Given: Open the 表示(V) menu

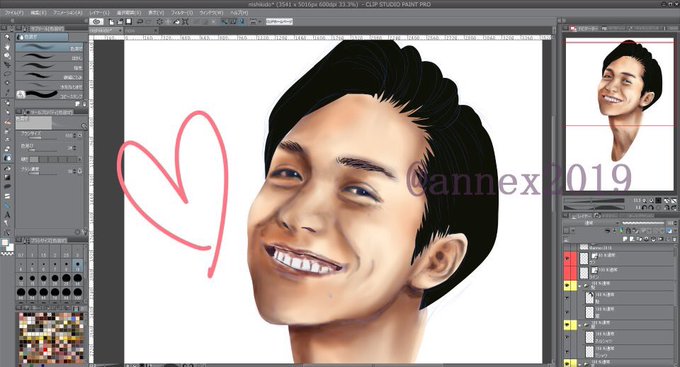Looking at the screenshot, I should point(156,13).
